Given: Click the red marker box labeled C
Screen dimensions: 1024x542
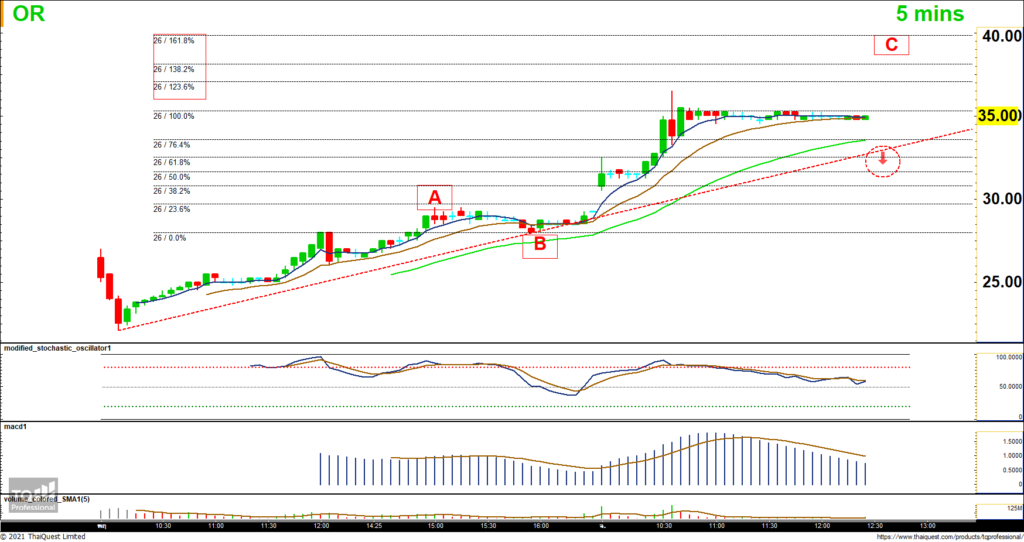Looking at the screenshot, I should [890, 45].
